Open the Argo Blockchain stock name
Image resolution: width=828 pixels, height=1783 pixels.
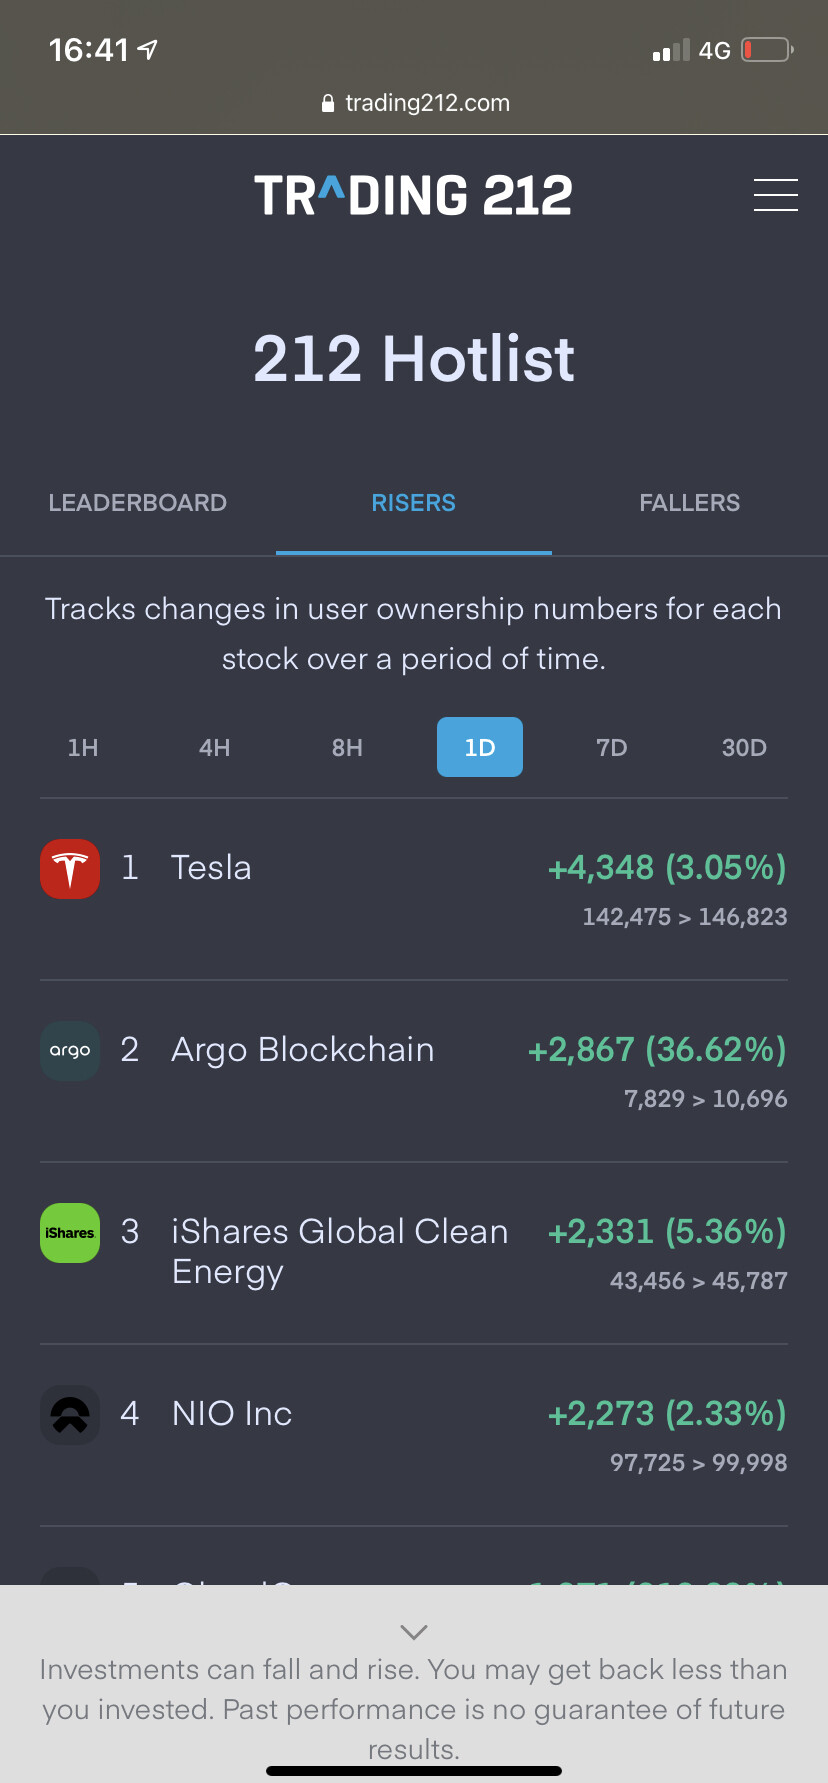pyautogui.click(x=302, y=1050)
